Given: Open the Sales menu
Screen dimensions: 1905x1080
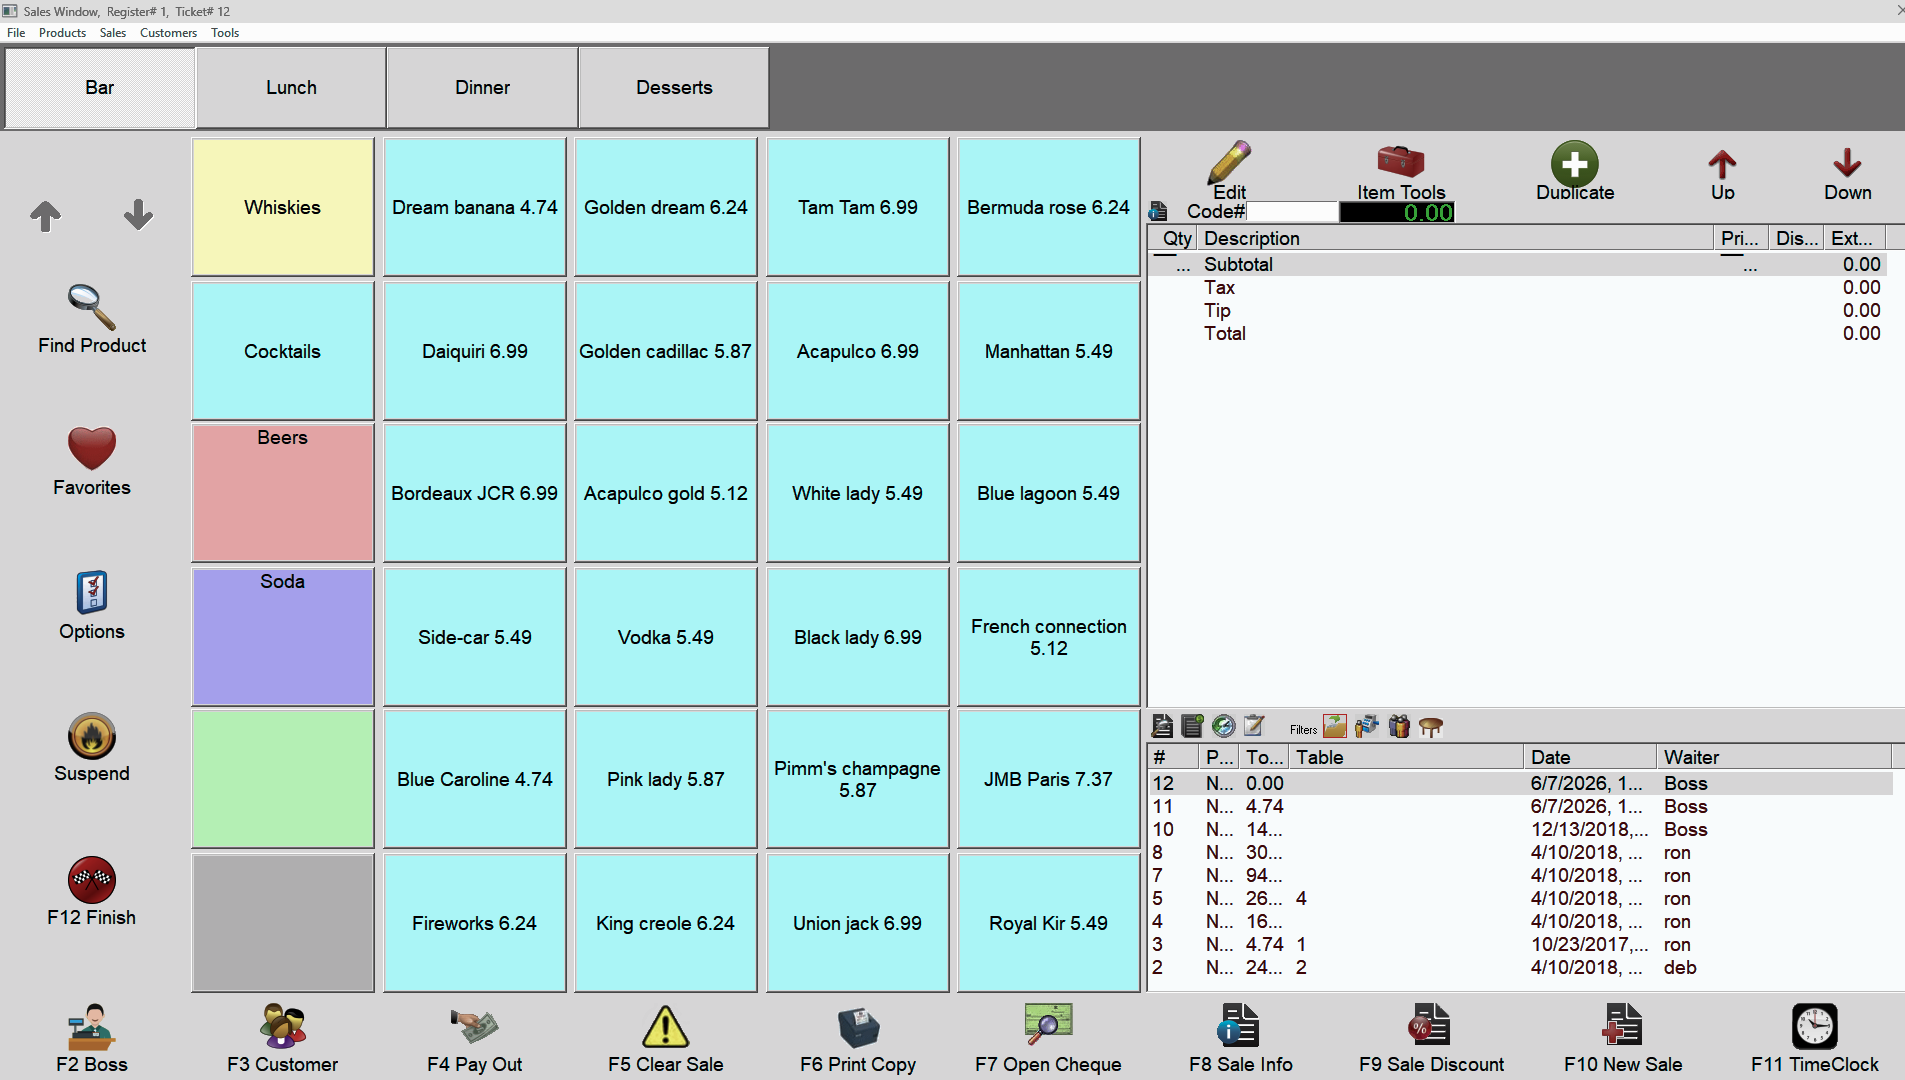Looking at the screenshot, I should [113, 32].
